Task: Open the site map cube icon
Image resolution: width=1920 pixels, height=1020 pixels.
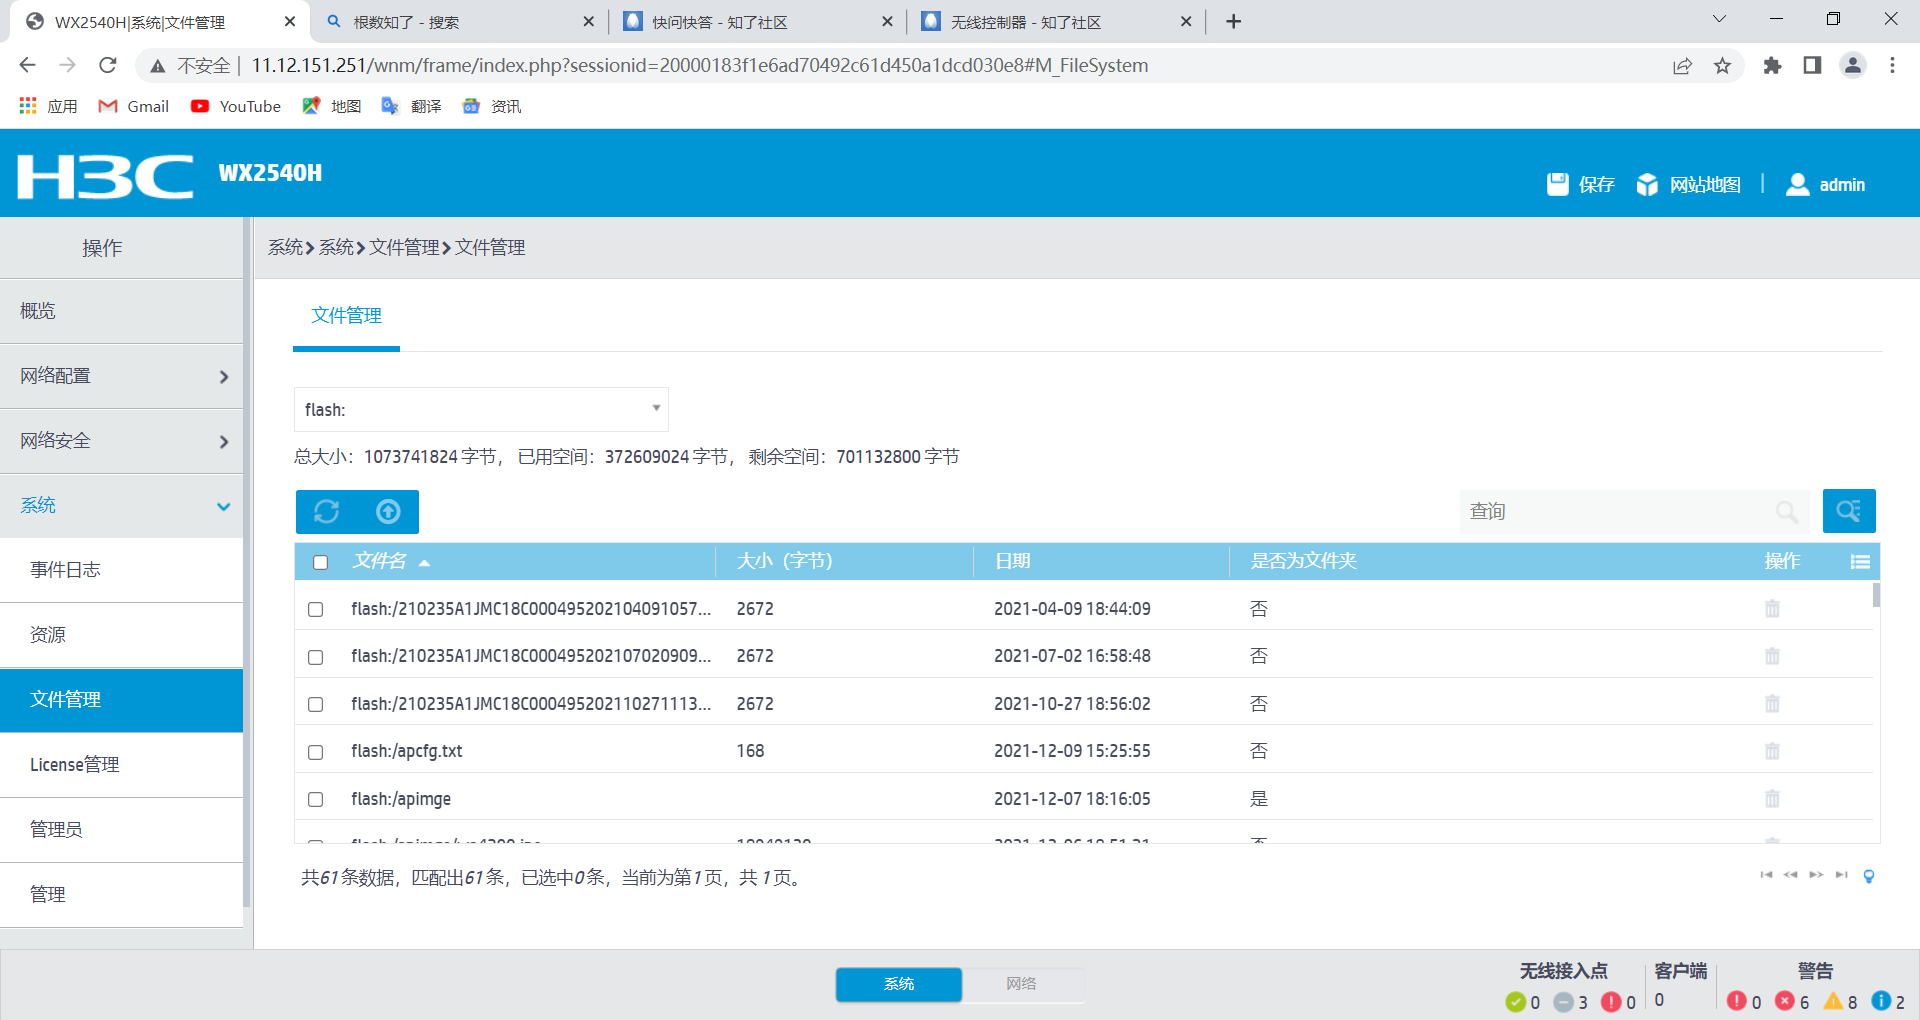Action: tap(1646, 184)
